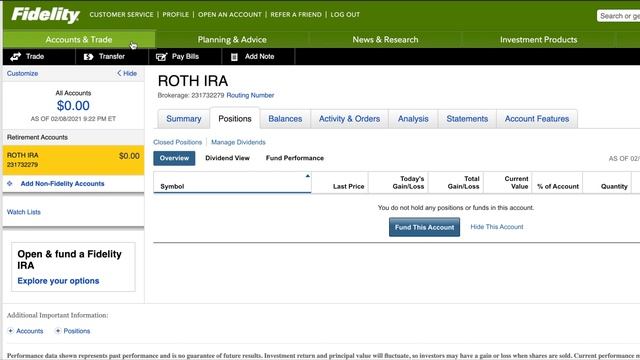Open the Profile link
640x360 pixels.
176,15
